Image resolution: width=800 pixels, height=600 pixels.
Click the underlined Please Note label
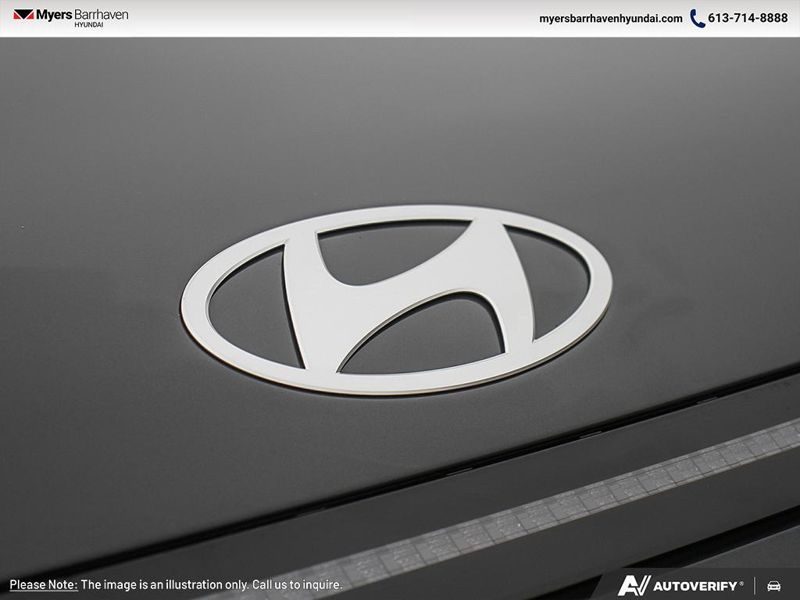pyautogui.click(x=43, y=585)
